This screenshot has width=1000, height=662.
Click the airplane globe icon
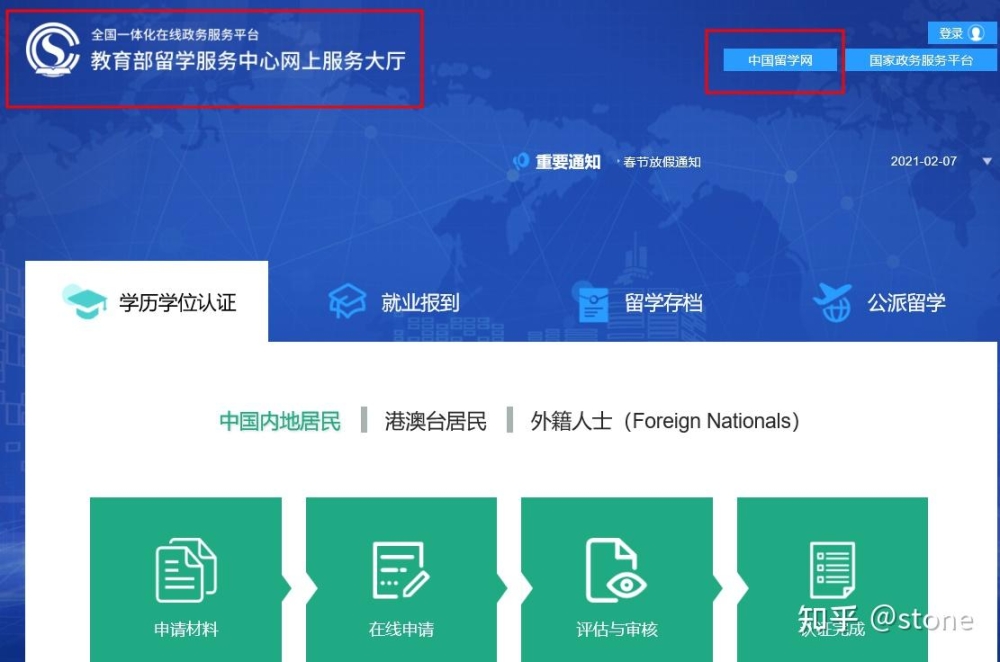(833, 303)
